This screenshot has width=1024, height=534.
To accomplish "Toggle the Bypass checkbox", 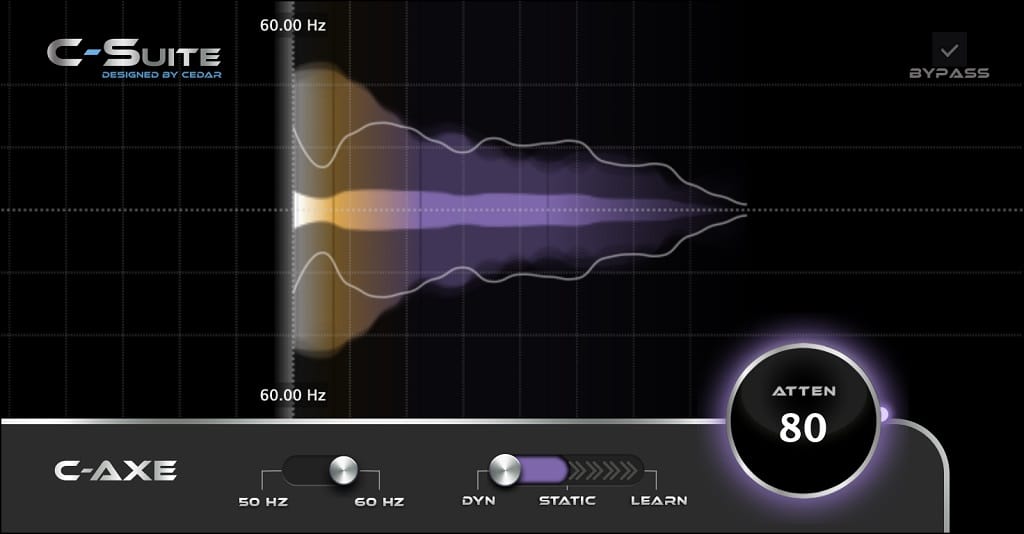I will pos(949,50).
